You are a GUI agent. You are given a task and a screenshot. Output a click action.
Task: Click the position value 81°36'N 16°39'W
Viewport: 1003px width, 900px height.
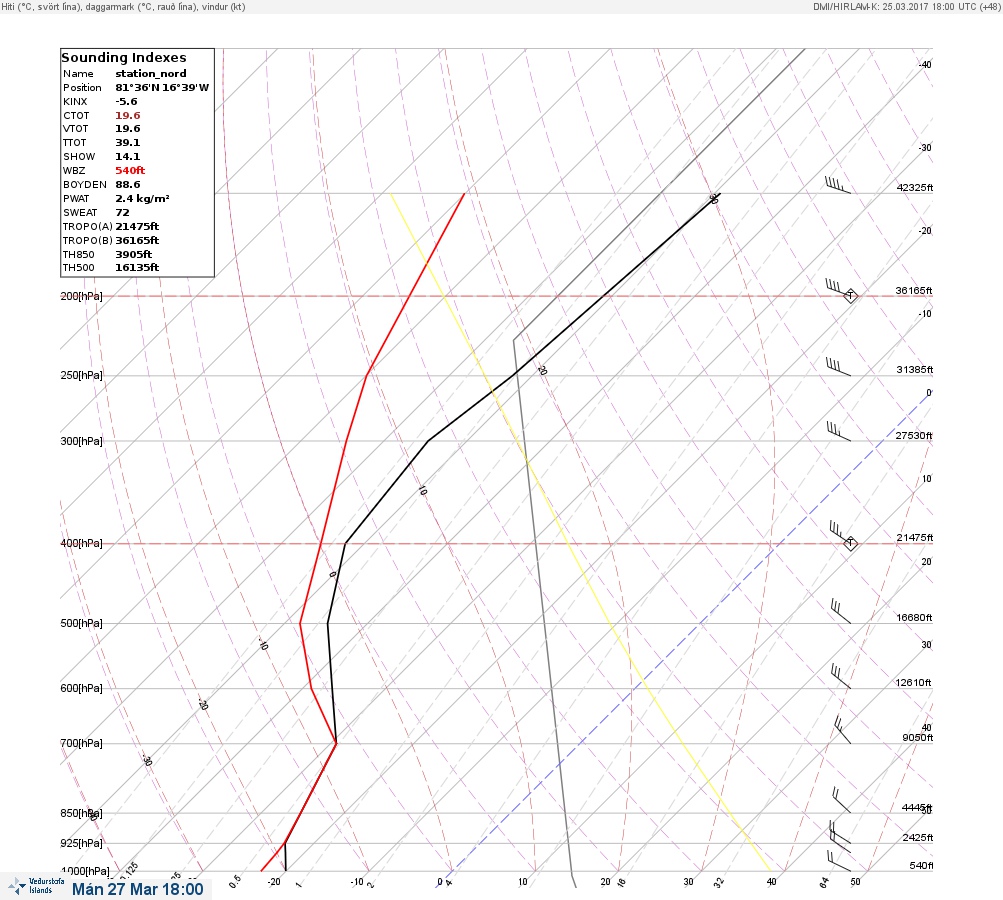pos(162,88)
